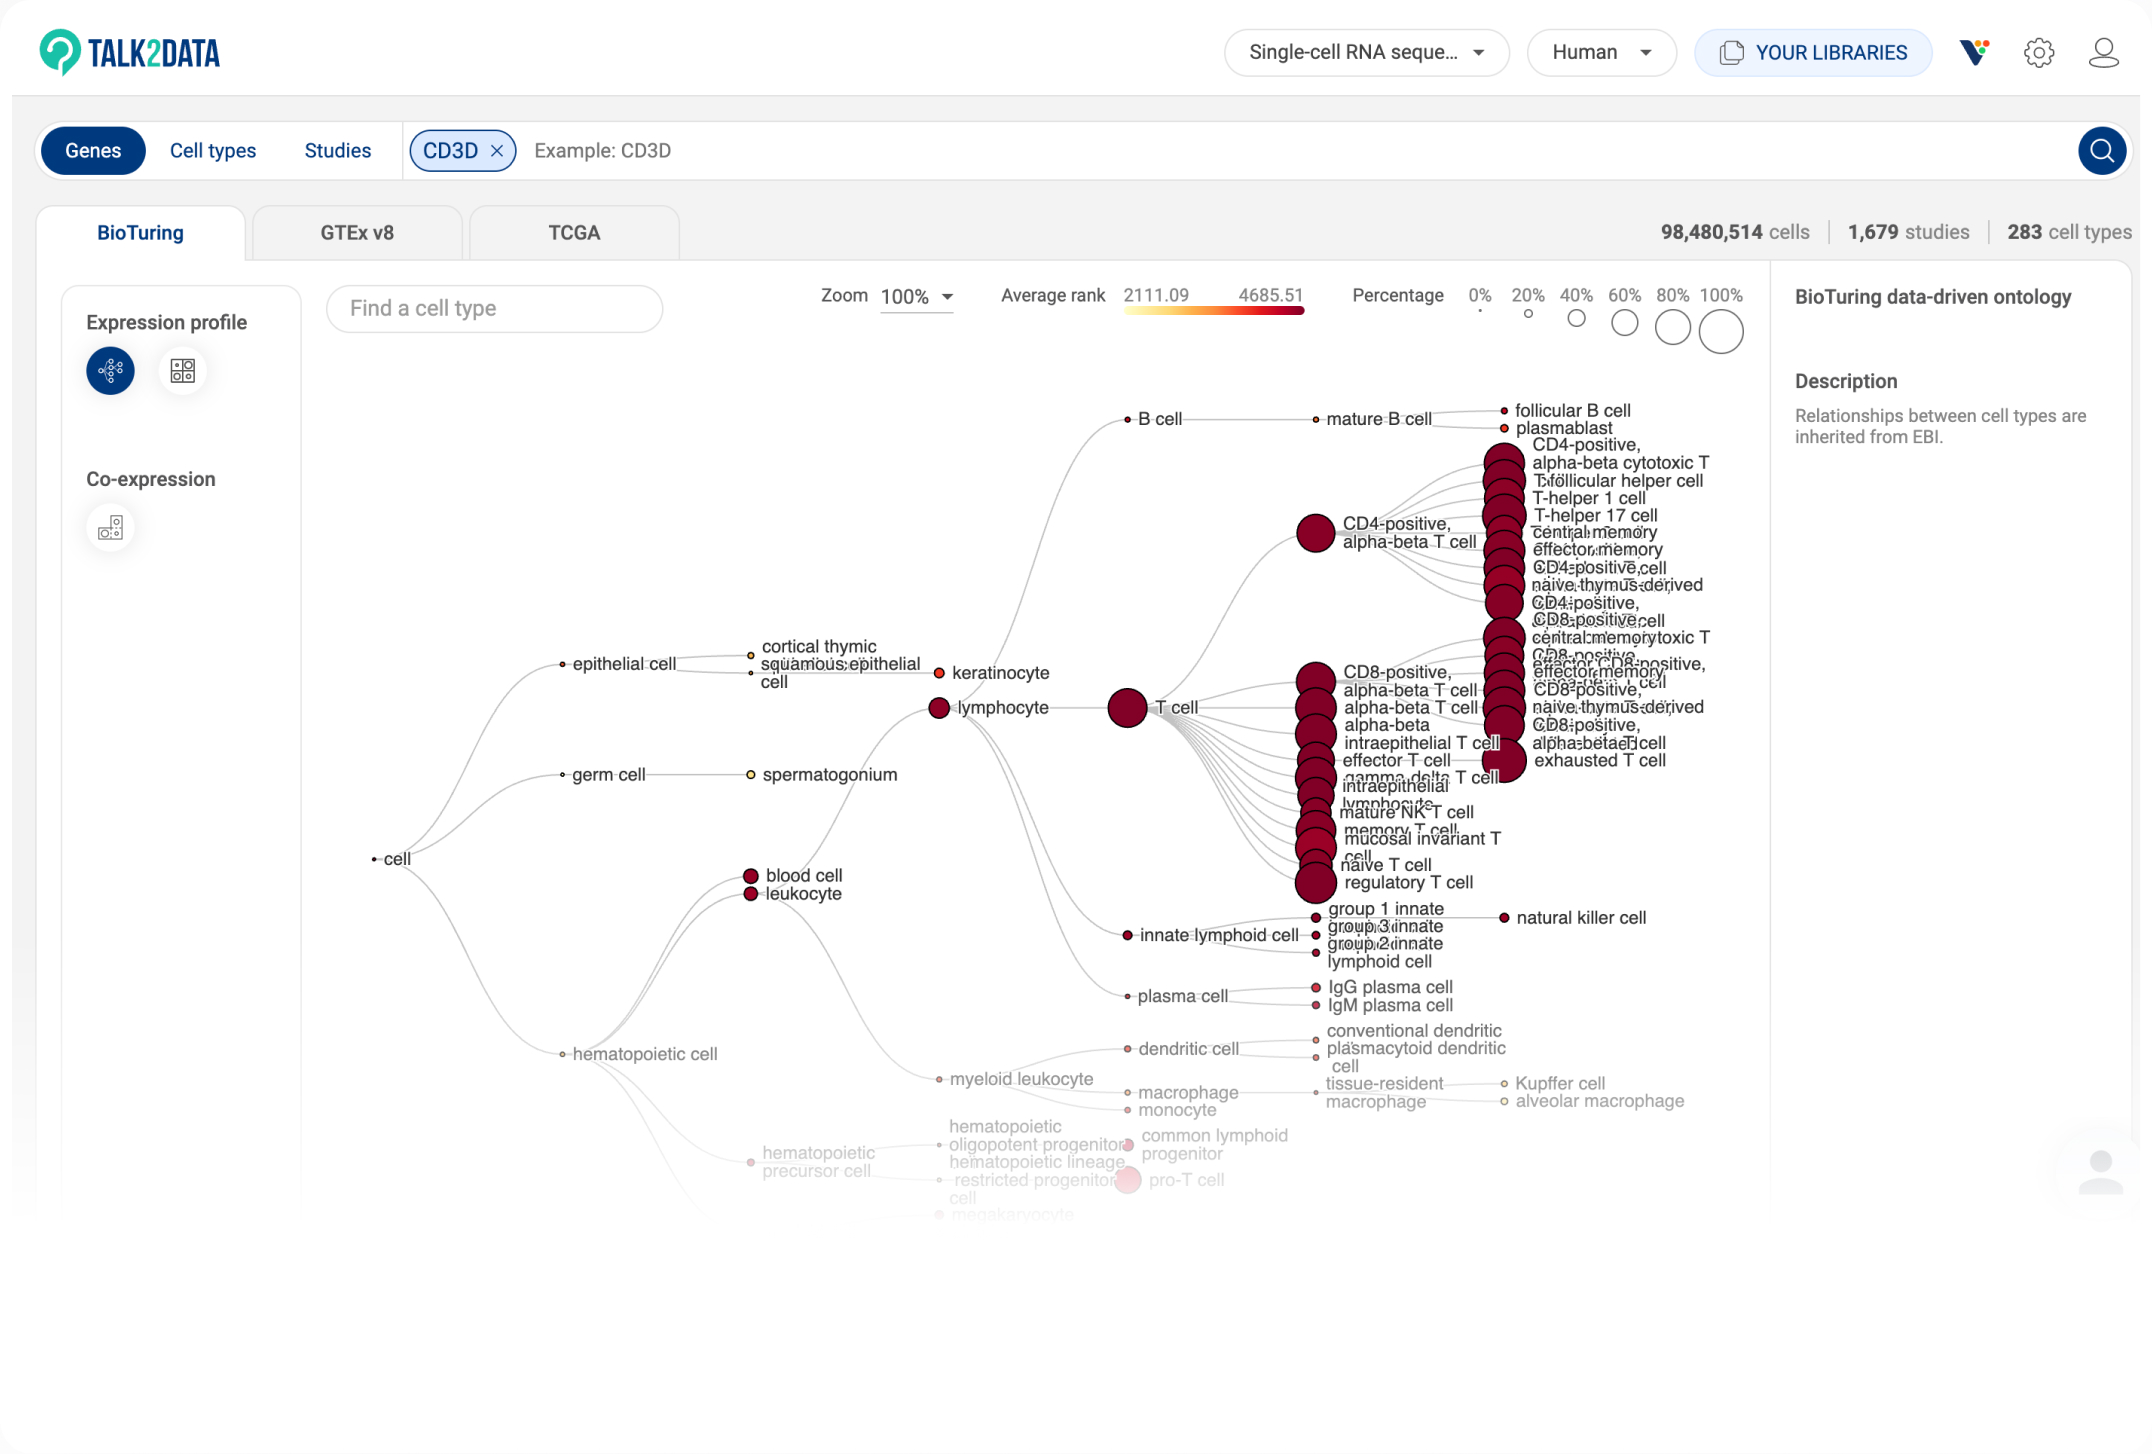Switch to Studies tab
Viewport: 2152px width, 1454px height.
click(x=338, y=151)
